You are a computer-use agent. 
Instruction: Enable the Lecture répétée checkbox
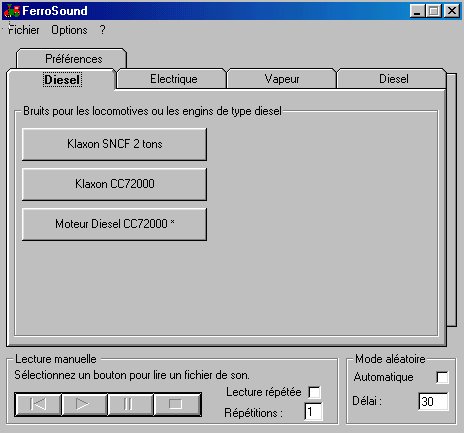tap(314, 392)
